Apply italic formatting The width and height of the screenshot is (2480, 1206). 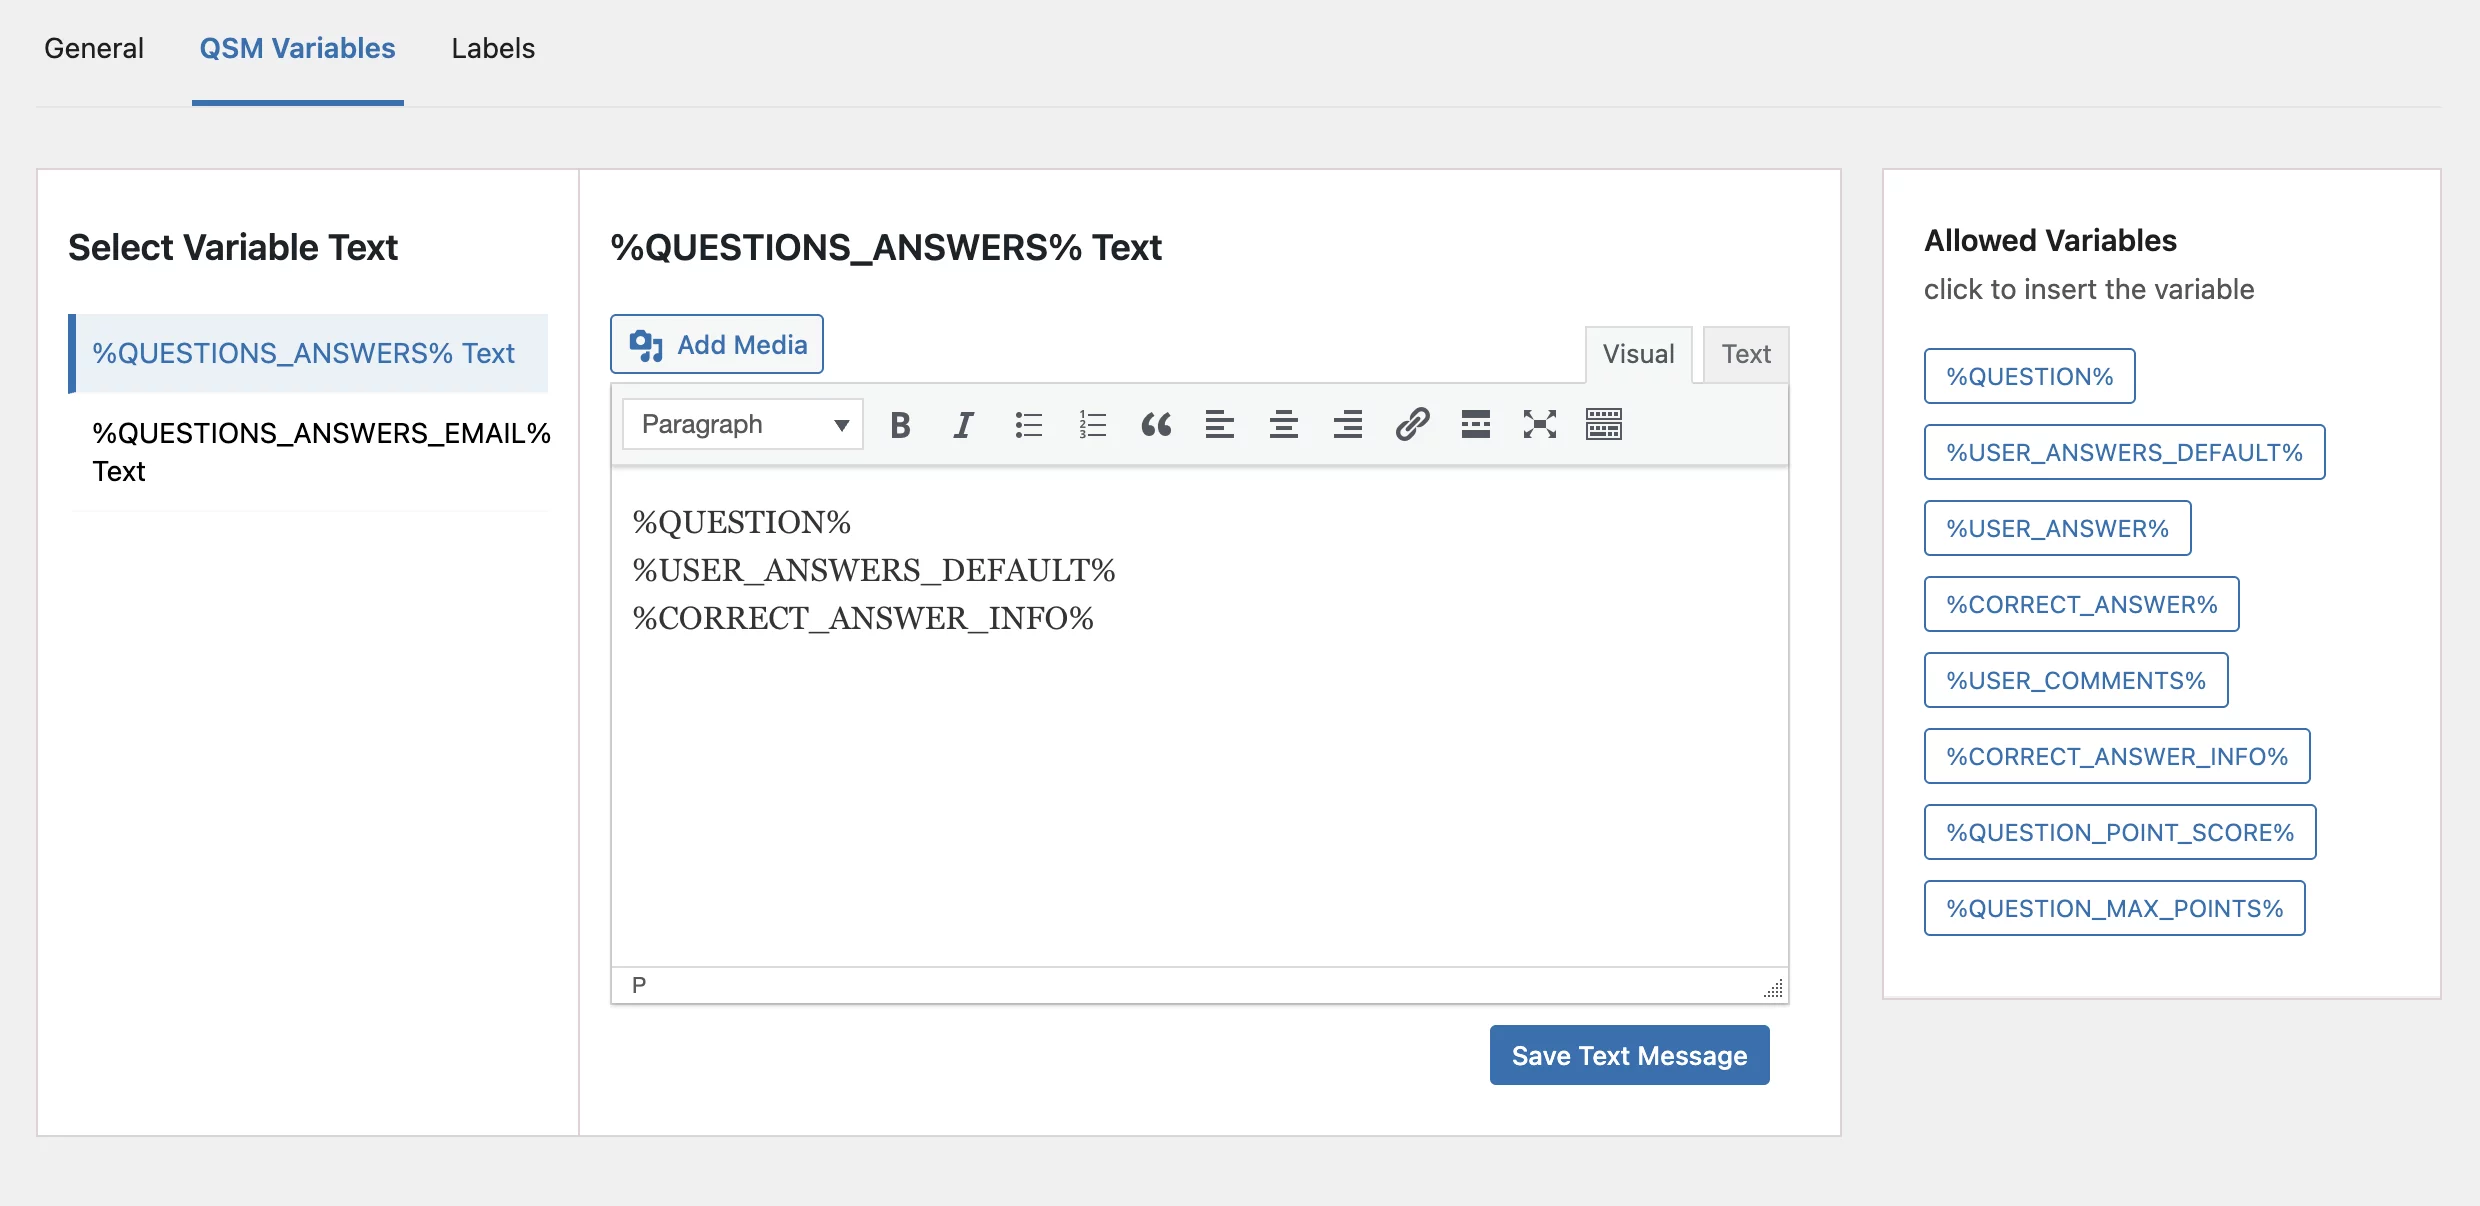point(963,425)
